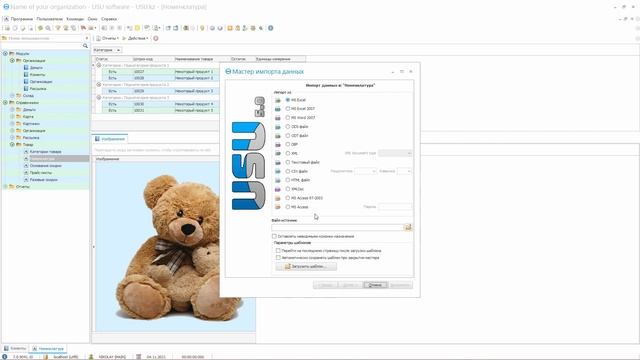Select the last MS Access radio button

point(288,207)
